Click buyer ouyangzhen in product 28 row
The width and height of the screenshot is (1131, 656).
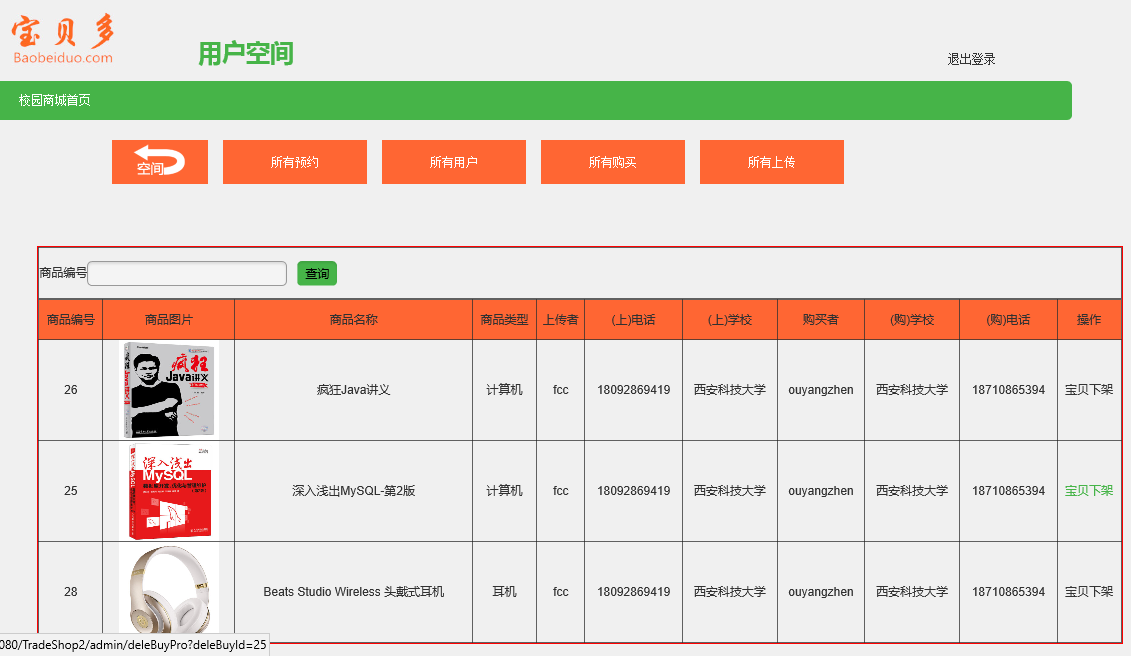click(821, 592)
